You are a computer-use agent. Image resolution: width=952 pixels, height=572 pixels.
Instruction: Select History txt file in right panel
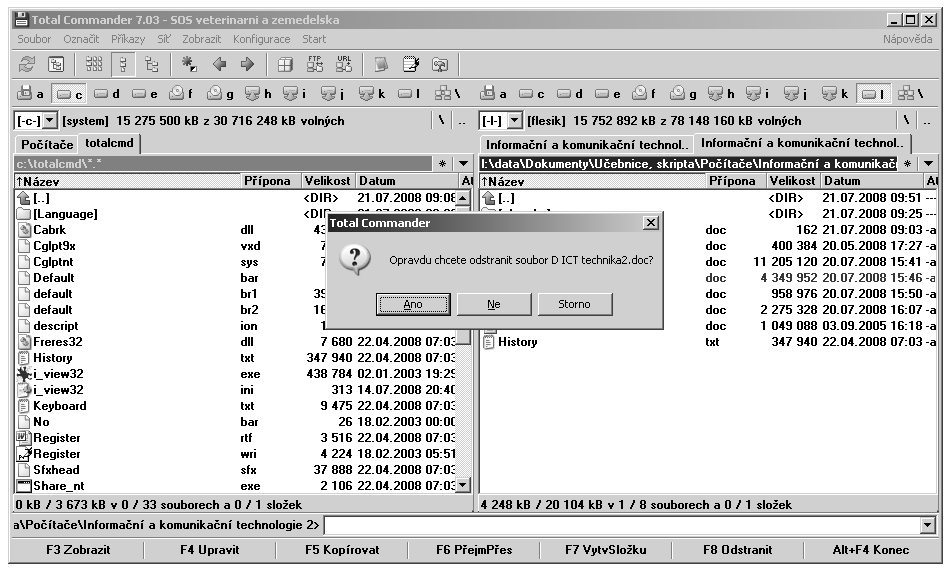pyautogui.click(x=709, y=342)
